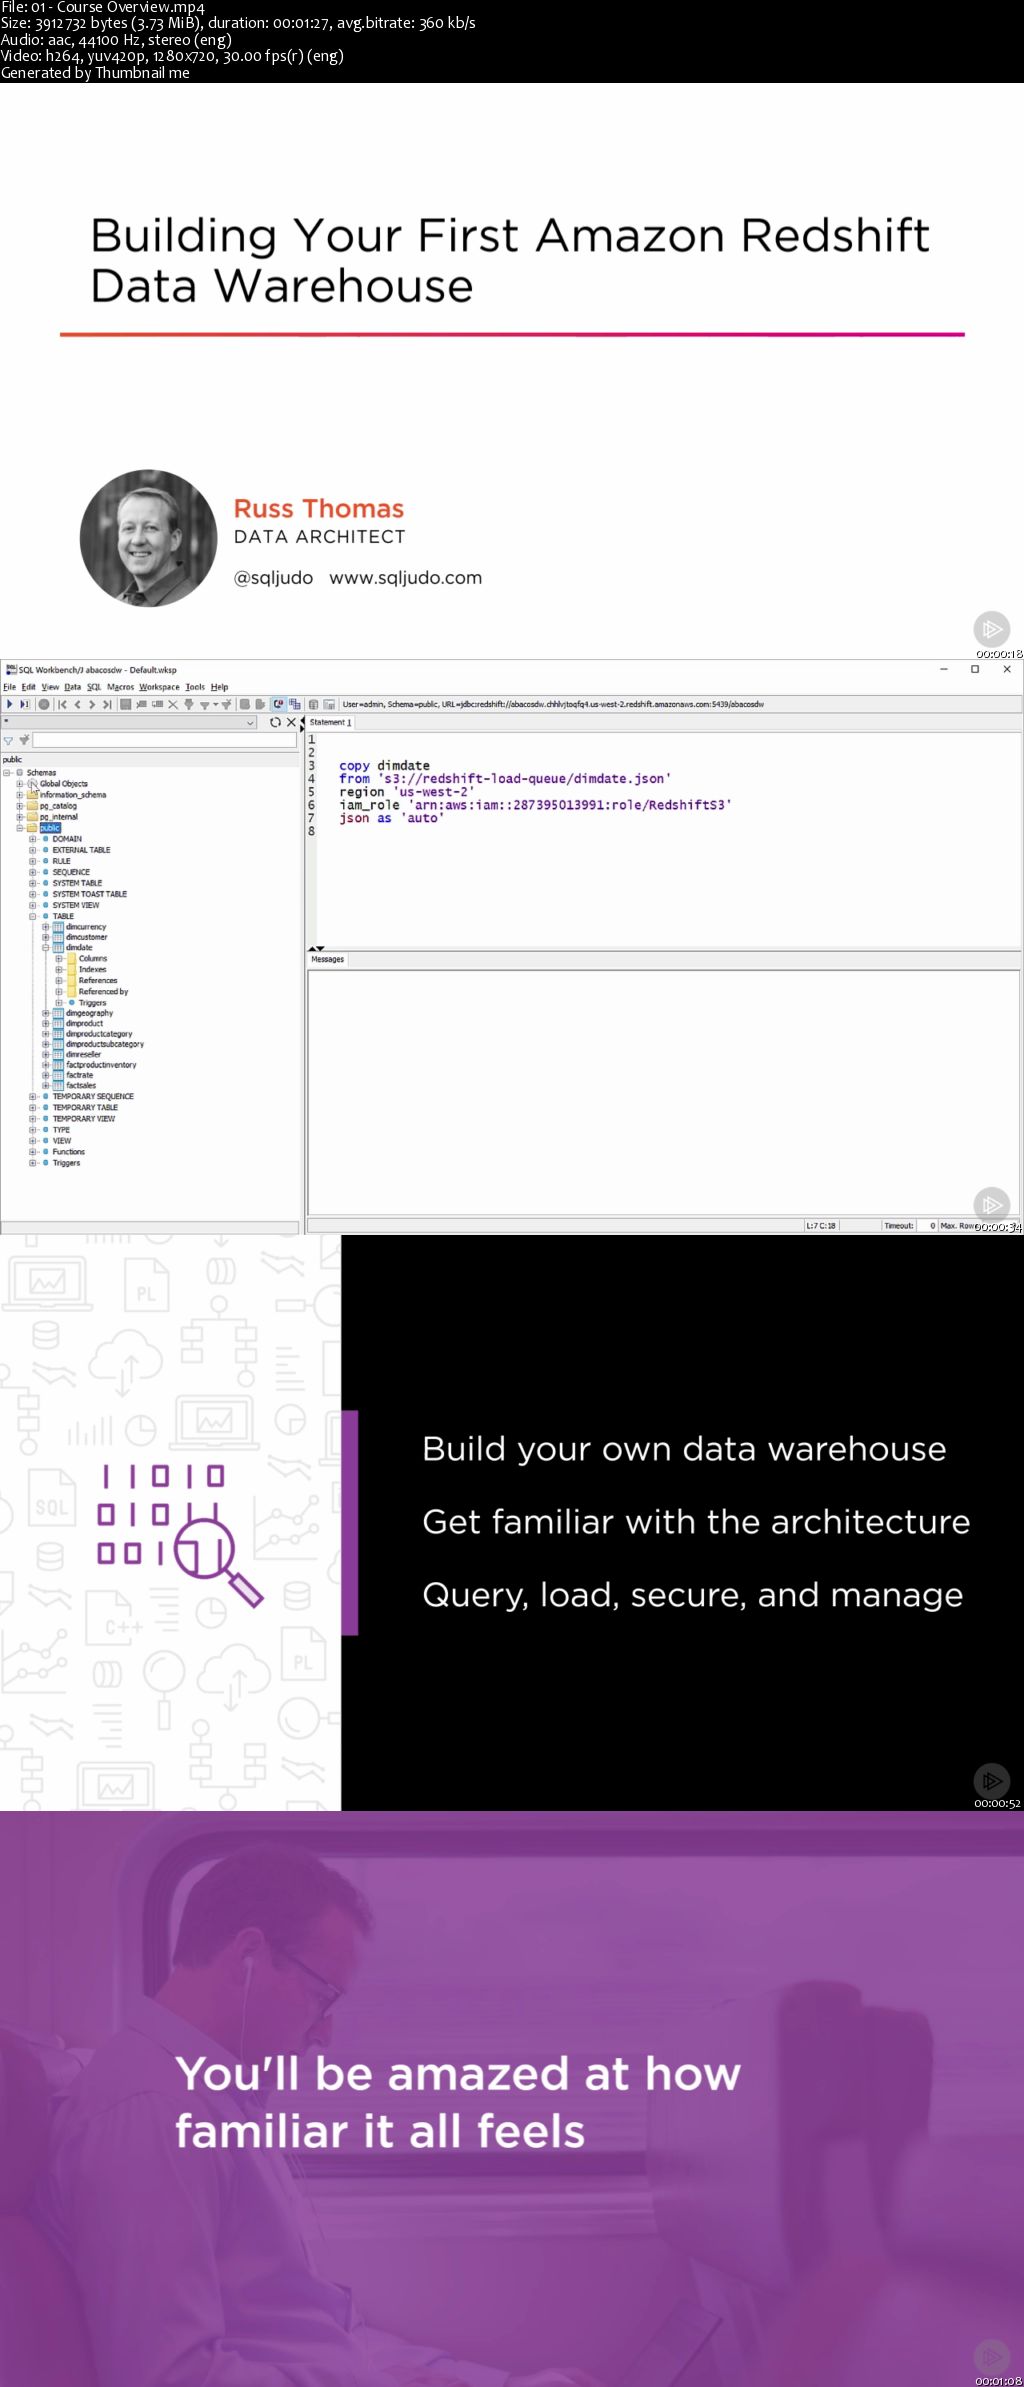Open the Workspace menu

tap(159, 687)
